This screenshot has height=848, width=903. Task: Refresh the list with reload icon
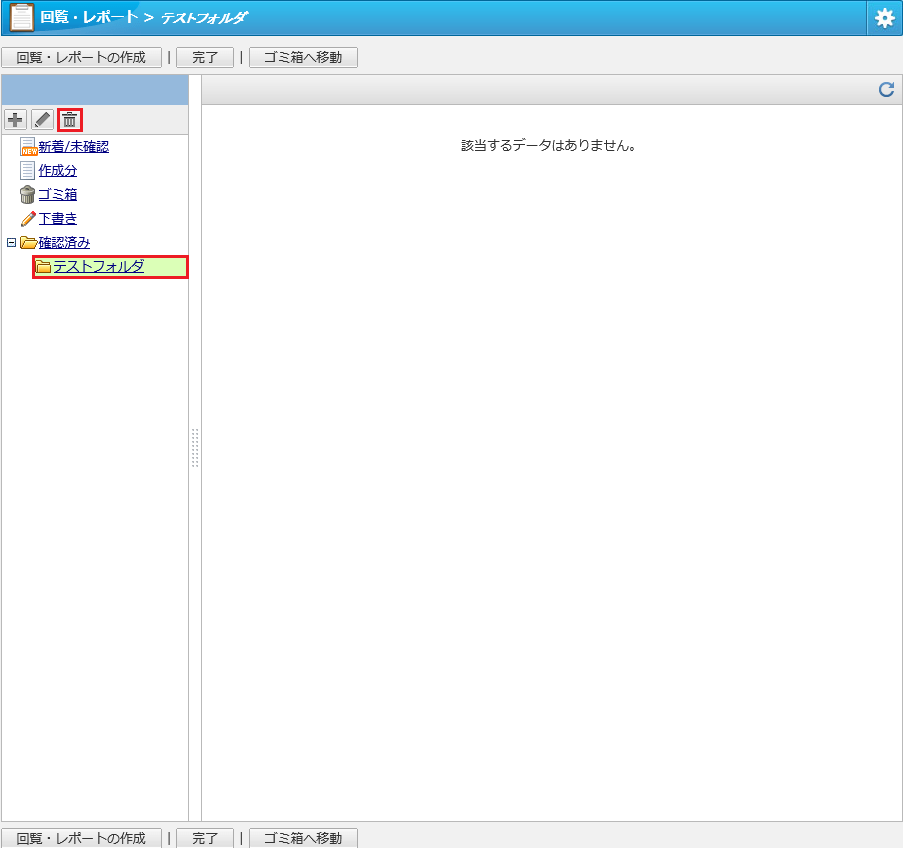pyautogui.click(x=886, y=90)
